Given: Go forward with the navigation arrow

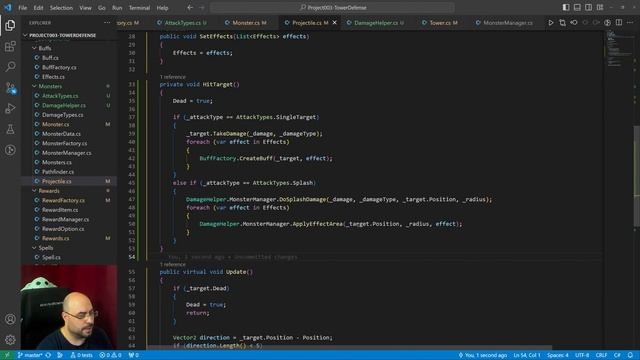Looking at the screenshot, I should [202, 7].
